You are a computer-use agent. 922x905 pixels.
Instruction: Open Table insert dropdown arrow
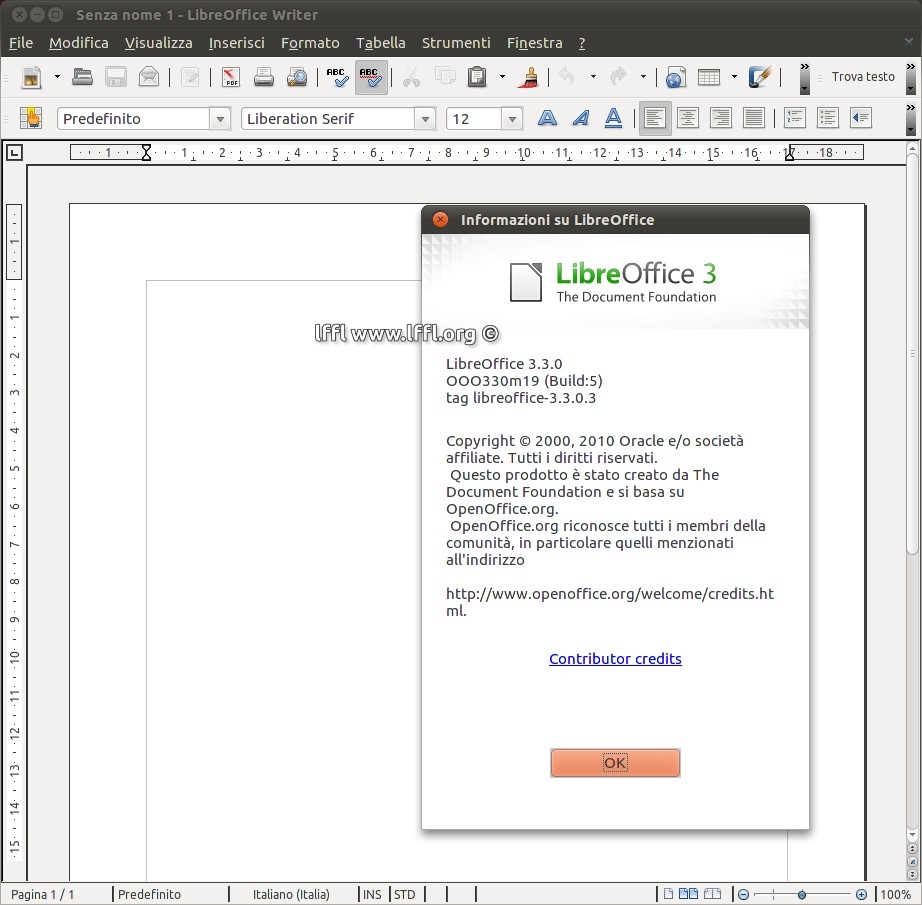click(x=734, y=77)
